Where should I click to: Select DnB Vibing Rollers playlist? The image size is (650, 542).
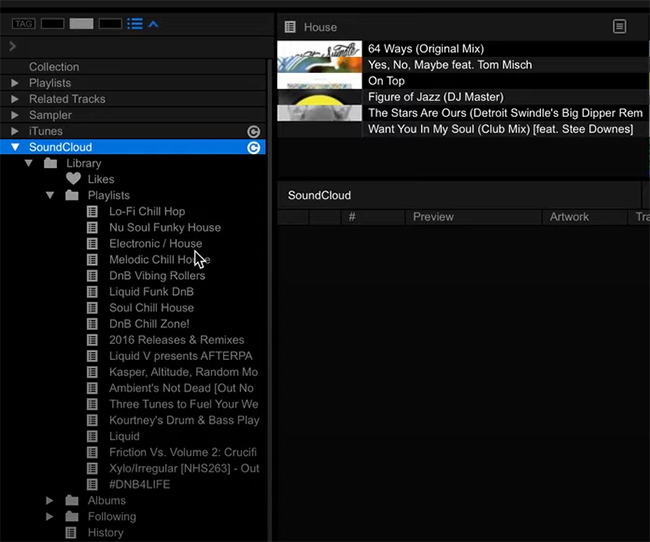click(157, 276)
